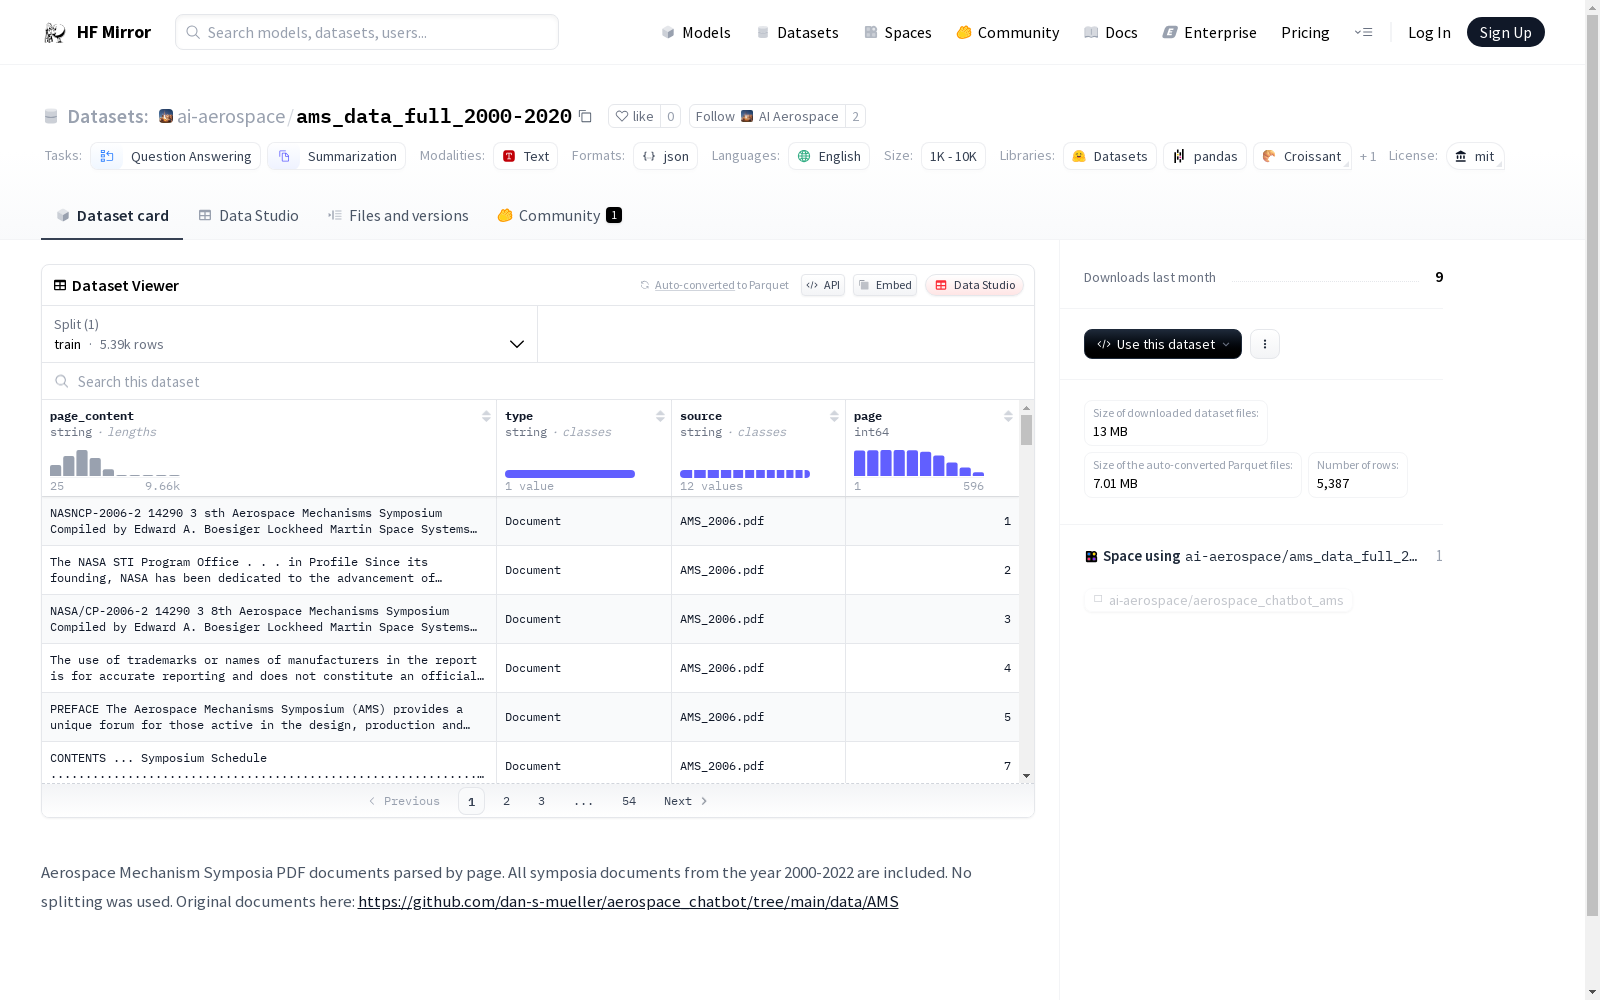Image resolution: width=1600 pixels, height=1000 pixels.
Task: Open the API button in viewer
Action: [823, 285]
